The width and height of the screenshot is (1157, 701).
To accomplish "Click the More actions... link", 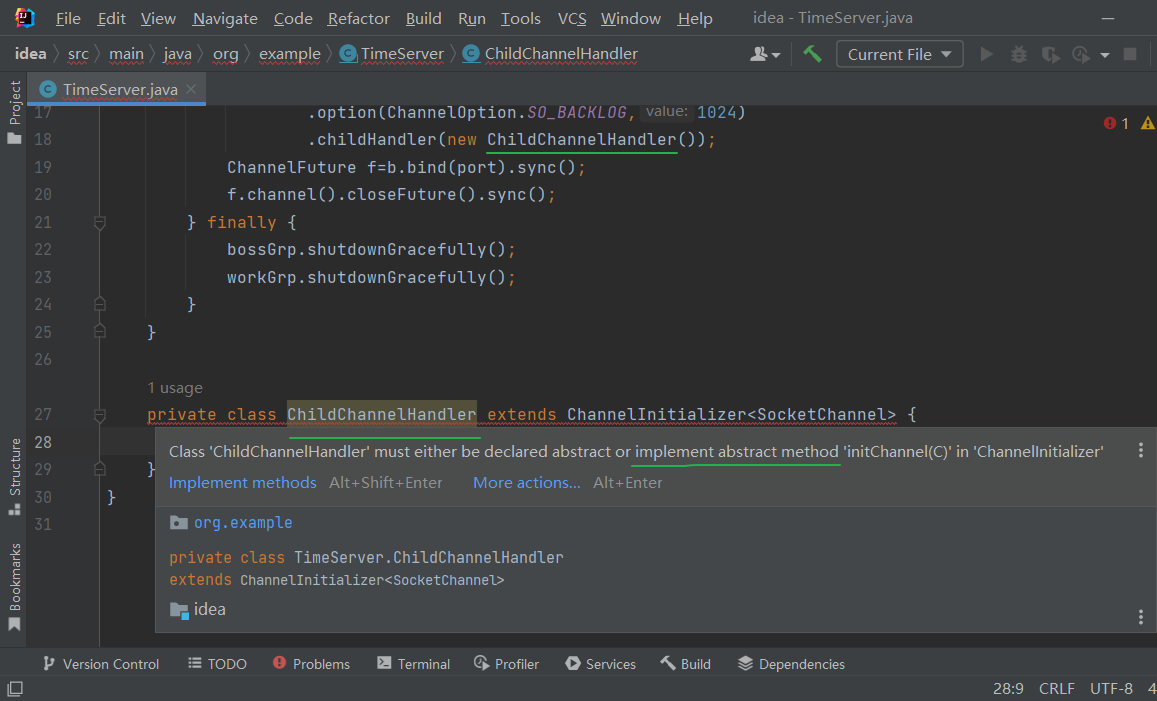I will (527, 483).
